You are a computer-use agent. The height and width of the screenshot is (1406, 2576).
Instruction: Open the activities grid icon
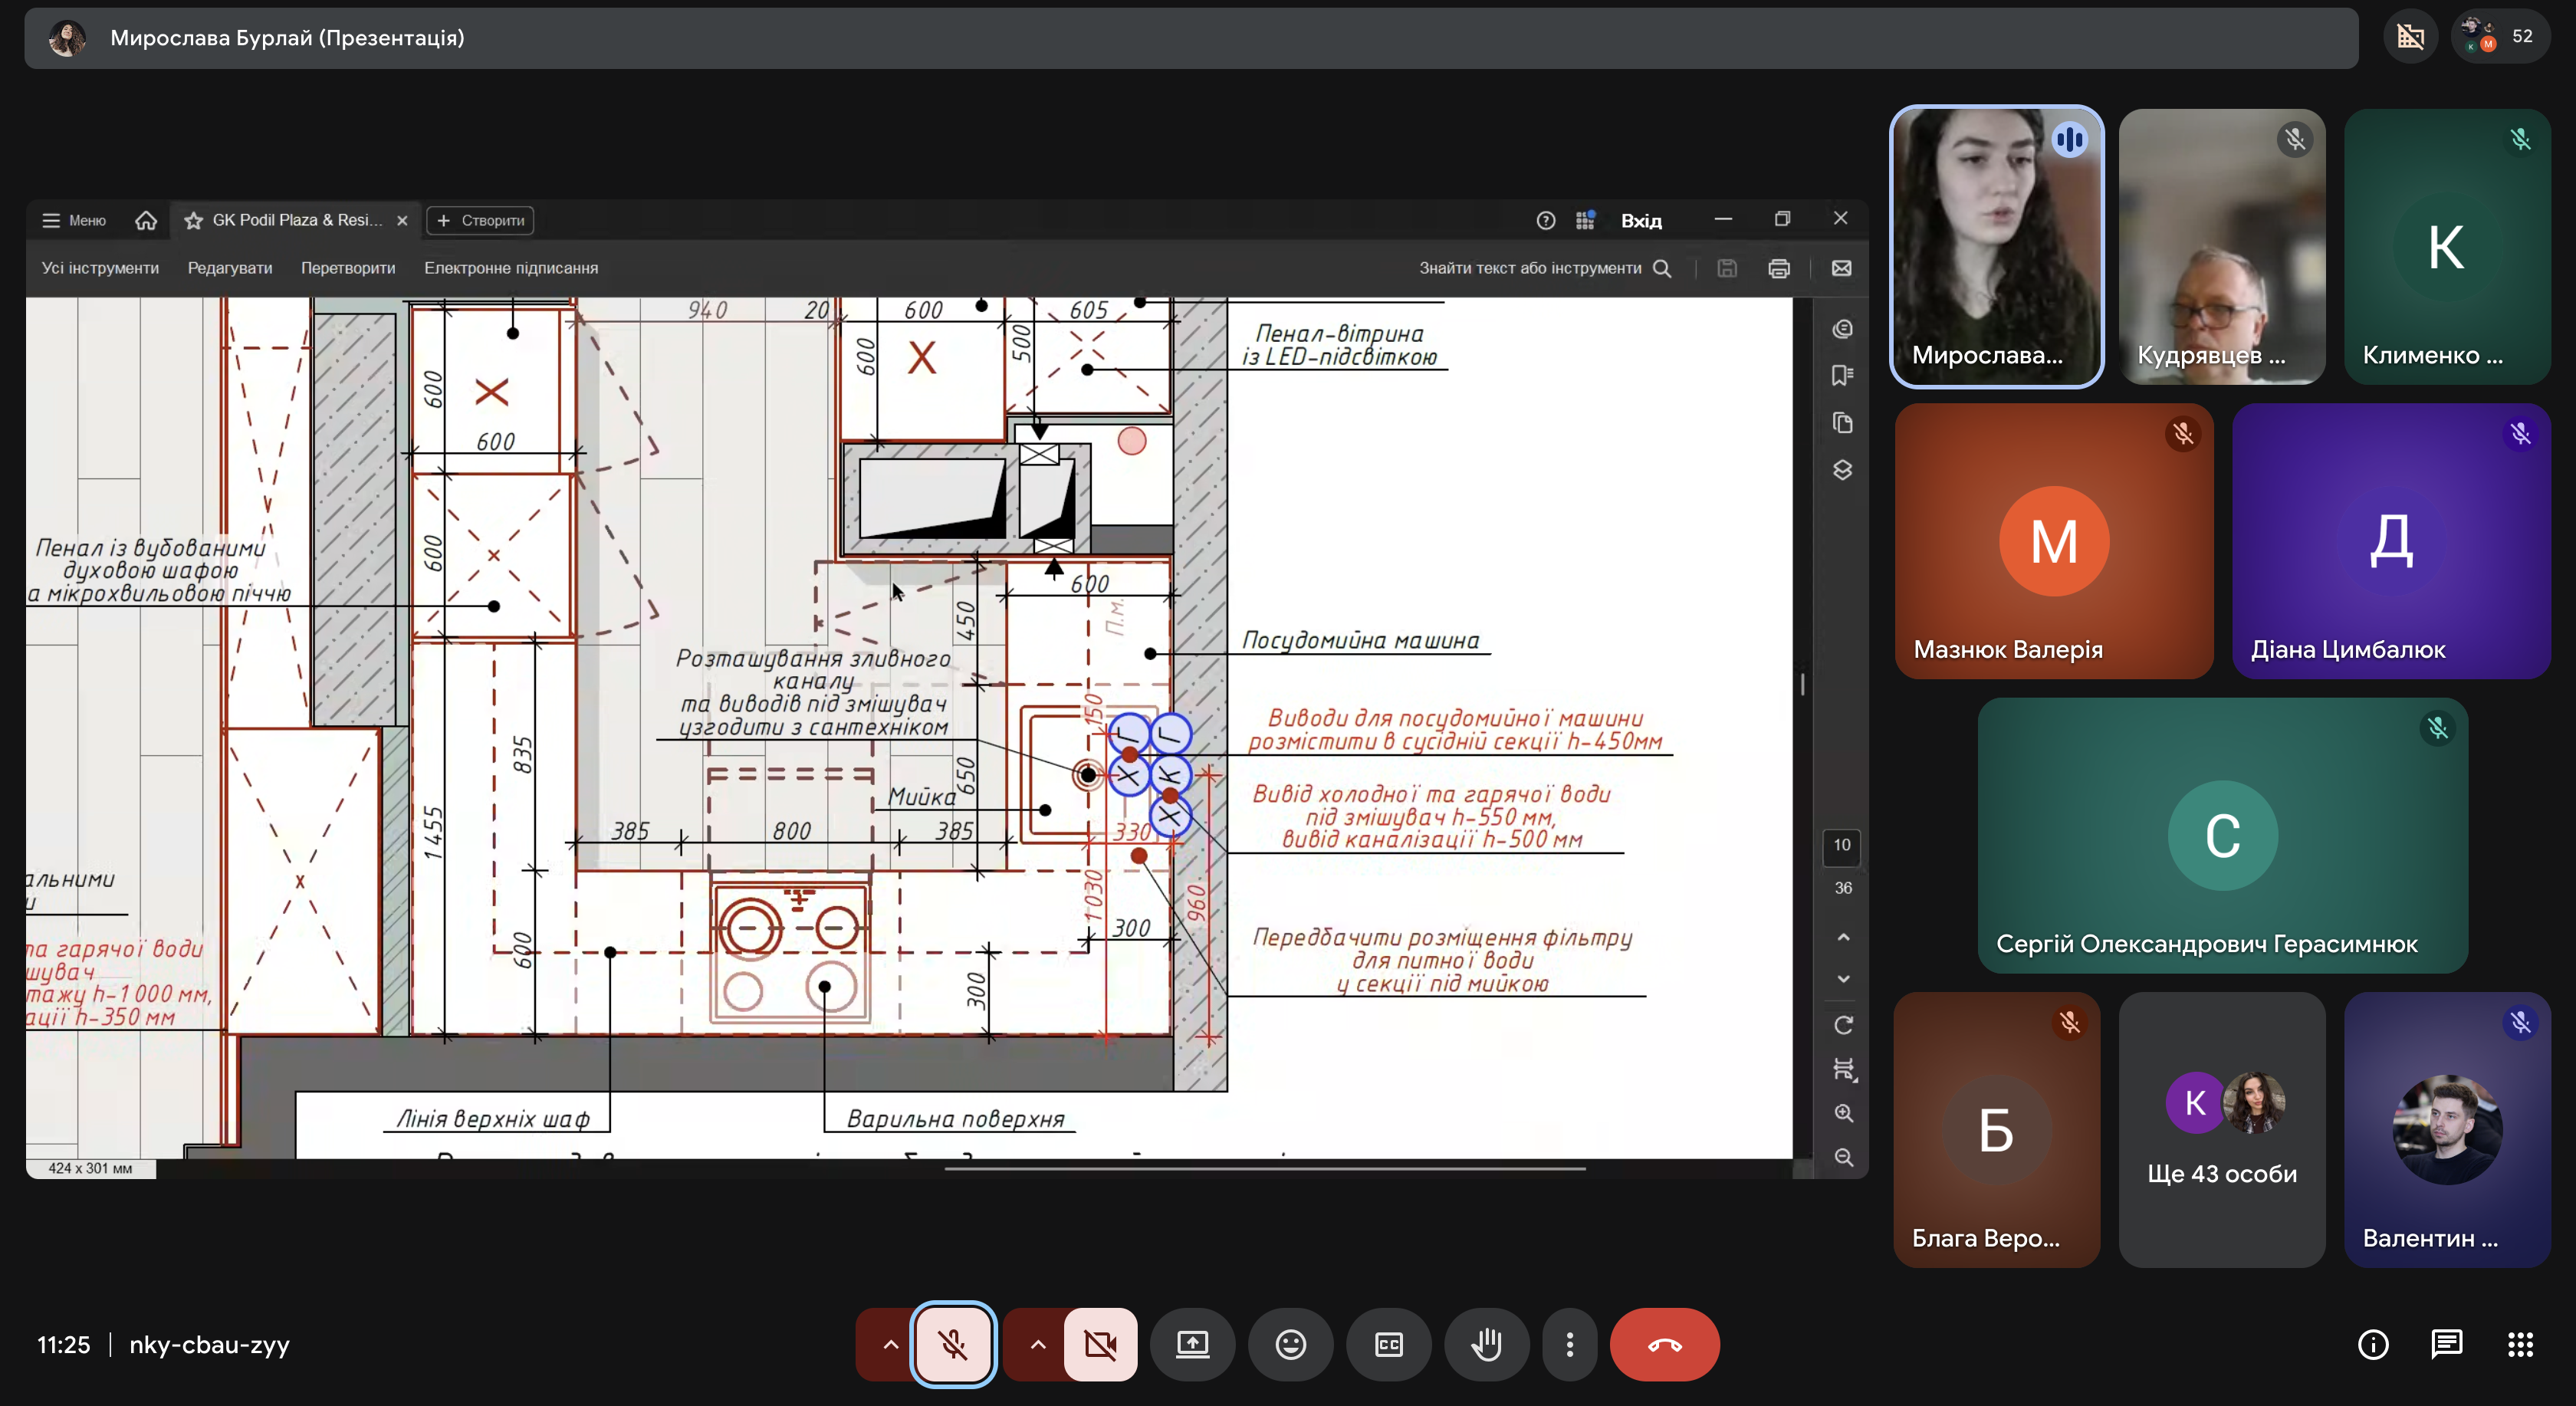2520,1344
